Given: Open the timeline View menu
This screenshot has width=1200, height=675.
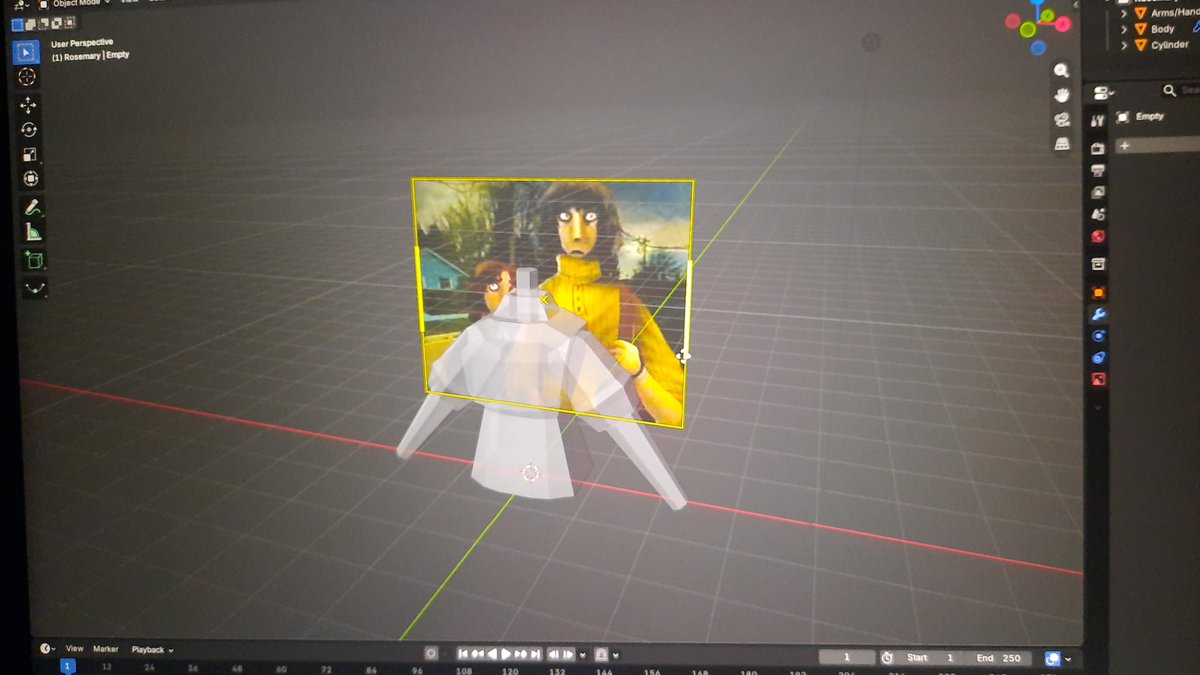Looking at the screenshot, I should click(x=75, y=649).
